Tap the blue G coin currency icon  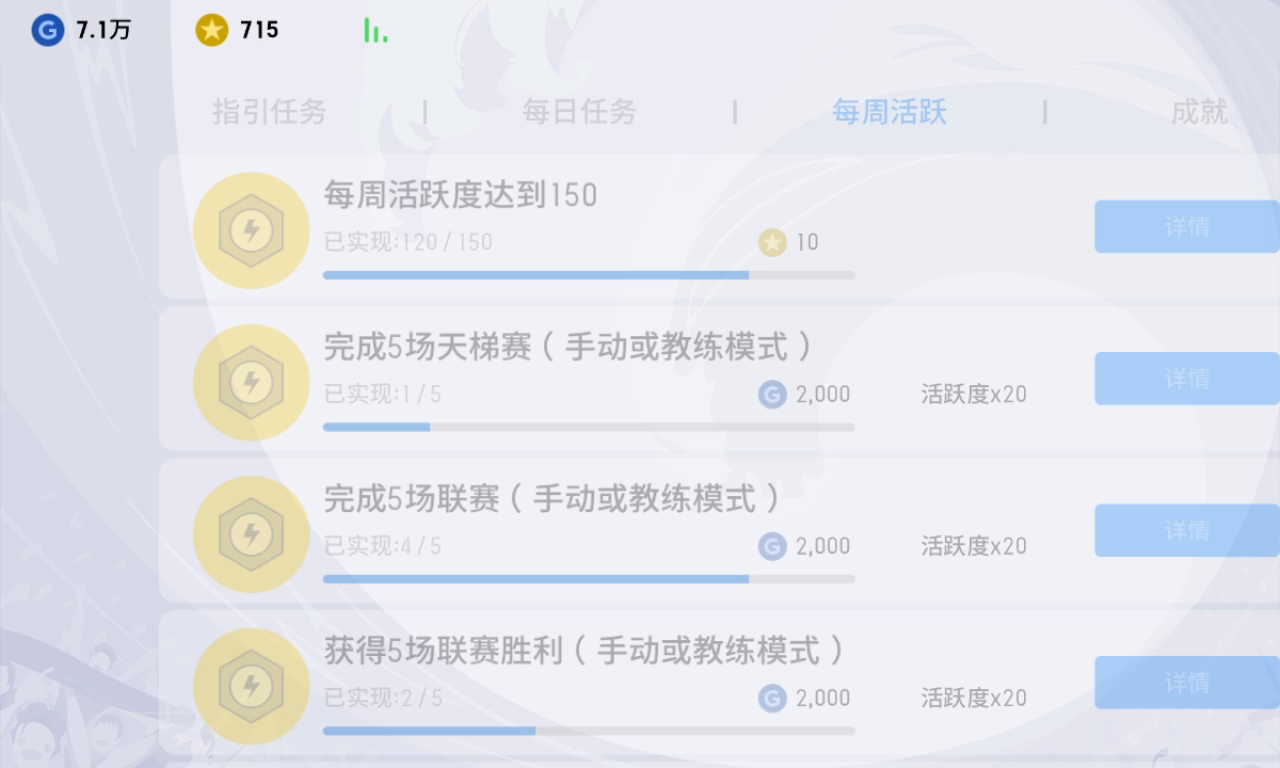(47, 30)
